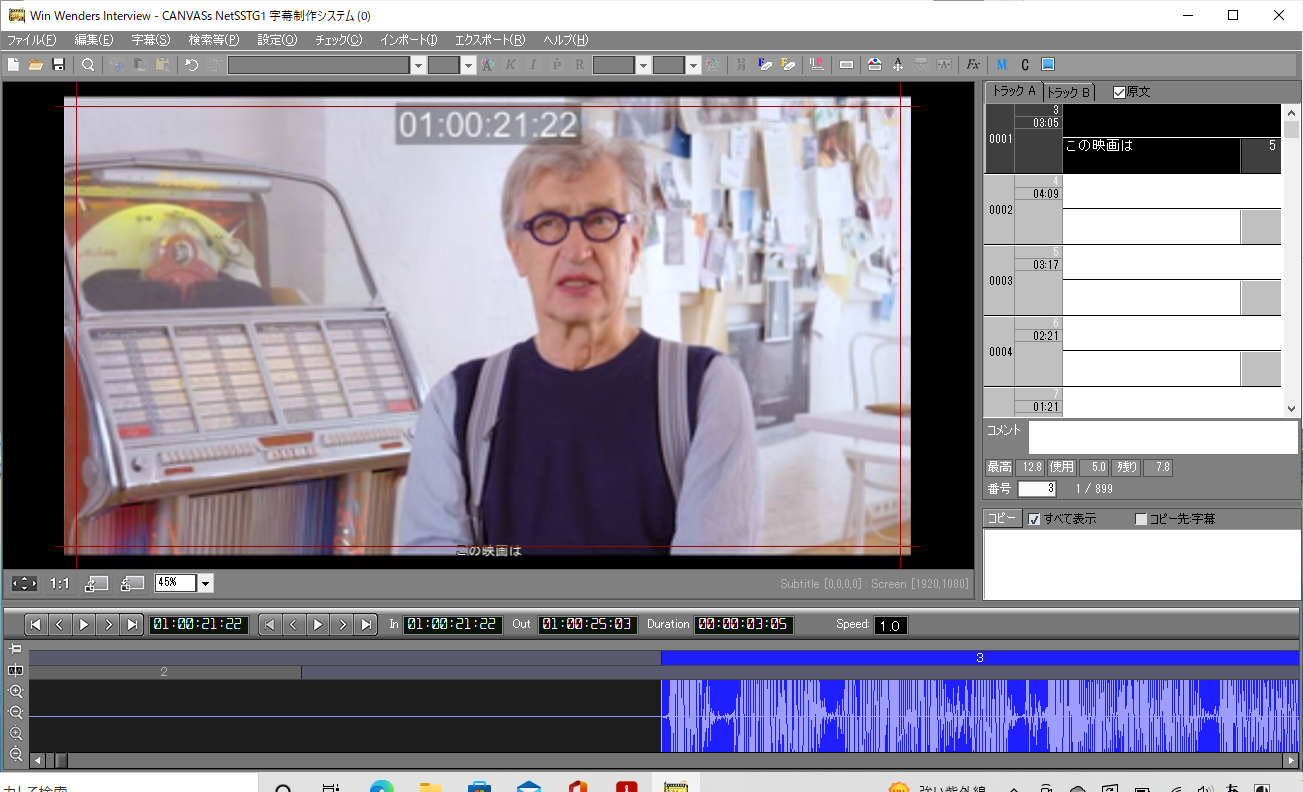Switch to the トラック B tab
The height and width of the screenshot is (792, 1303).
1068,92
